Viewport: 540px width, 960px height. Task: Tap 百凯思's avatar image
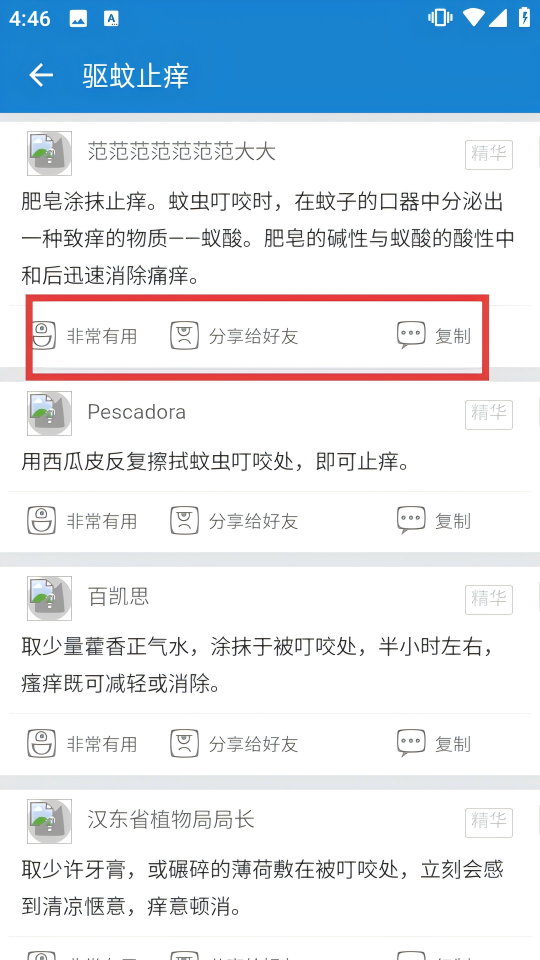tap(49, 598)
